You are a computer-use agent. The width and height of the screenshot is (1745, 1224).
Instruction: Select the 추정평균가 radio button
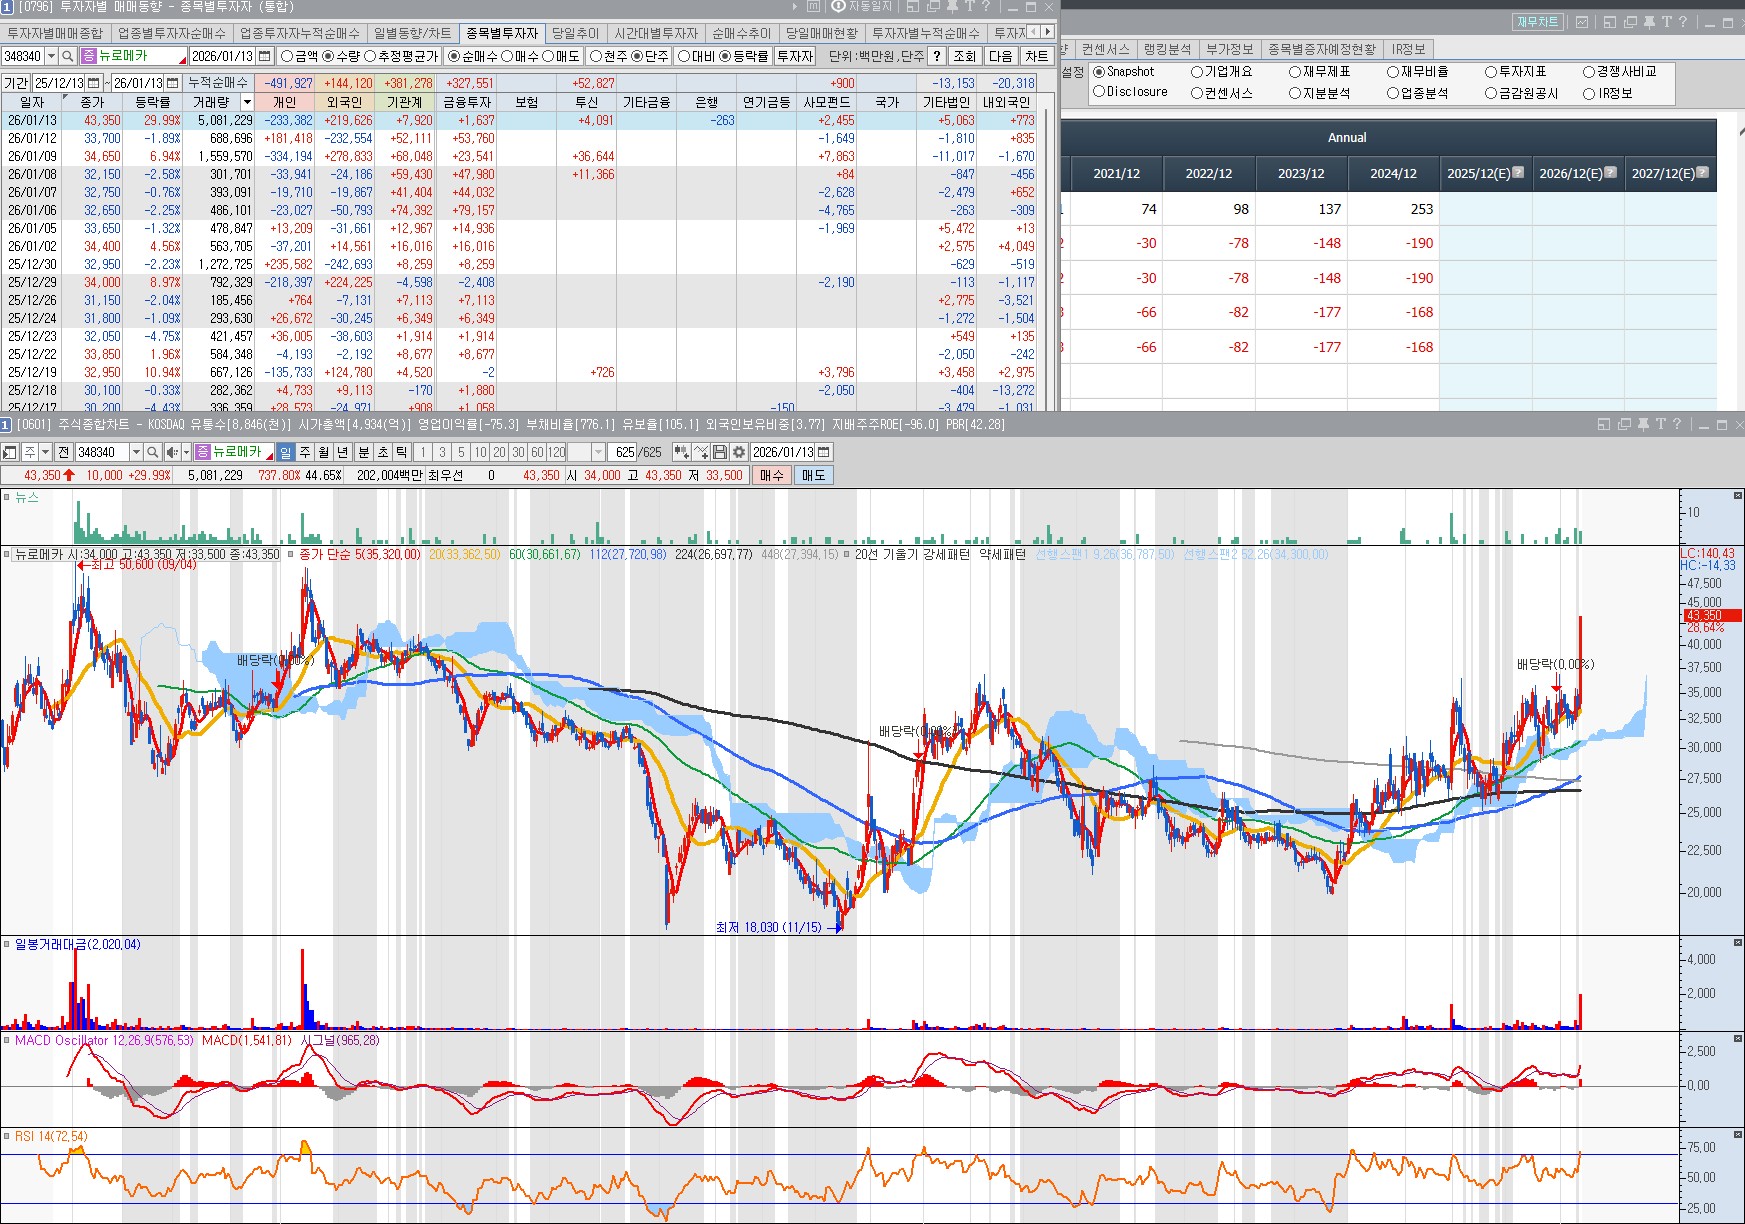370,56
